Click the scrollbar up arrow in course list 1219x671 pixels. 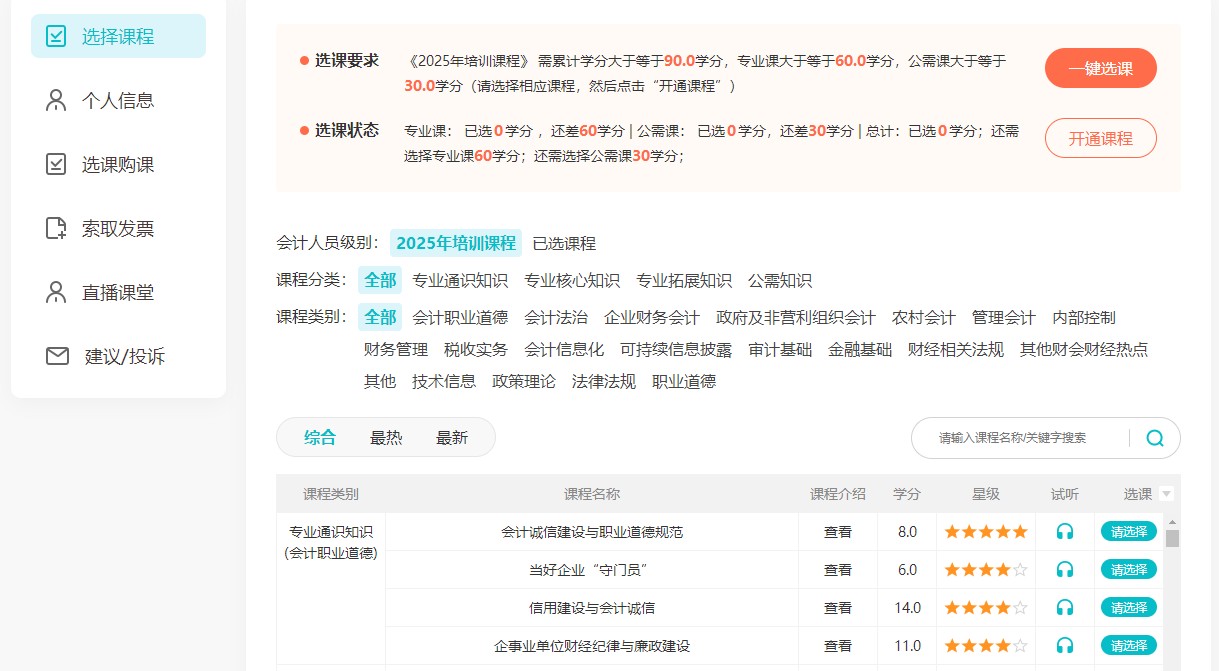pyautogui.click(x=1172, y=522)
